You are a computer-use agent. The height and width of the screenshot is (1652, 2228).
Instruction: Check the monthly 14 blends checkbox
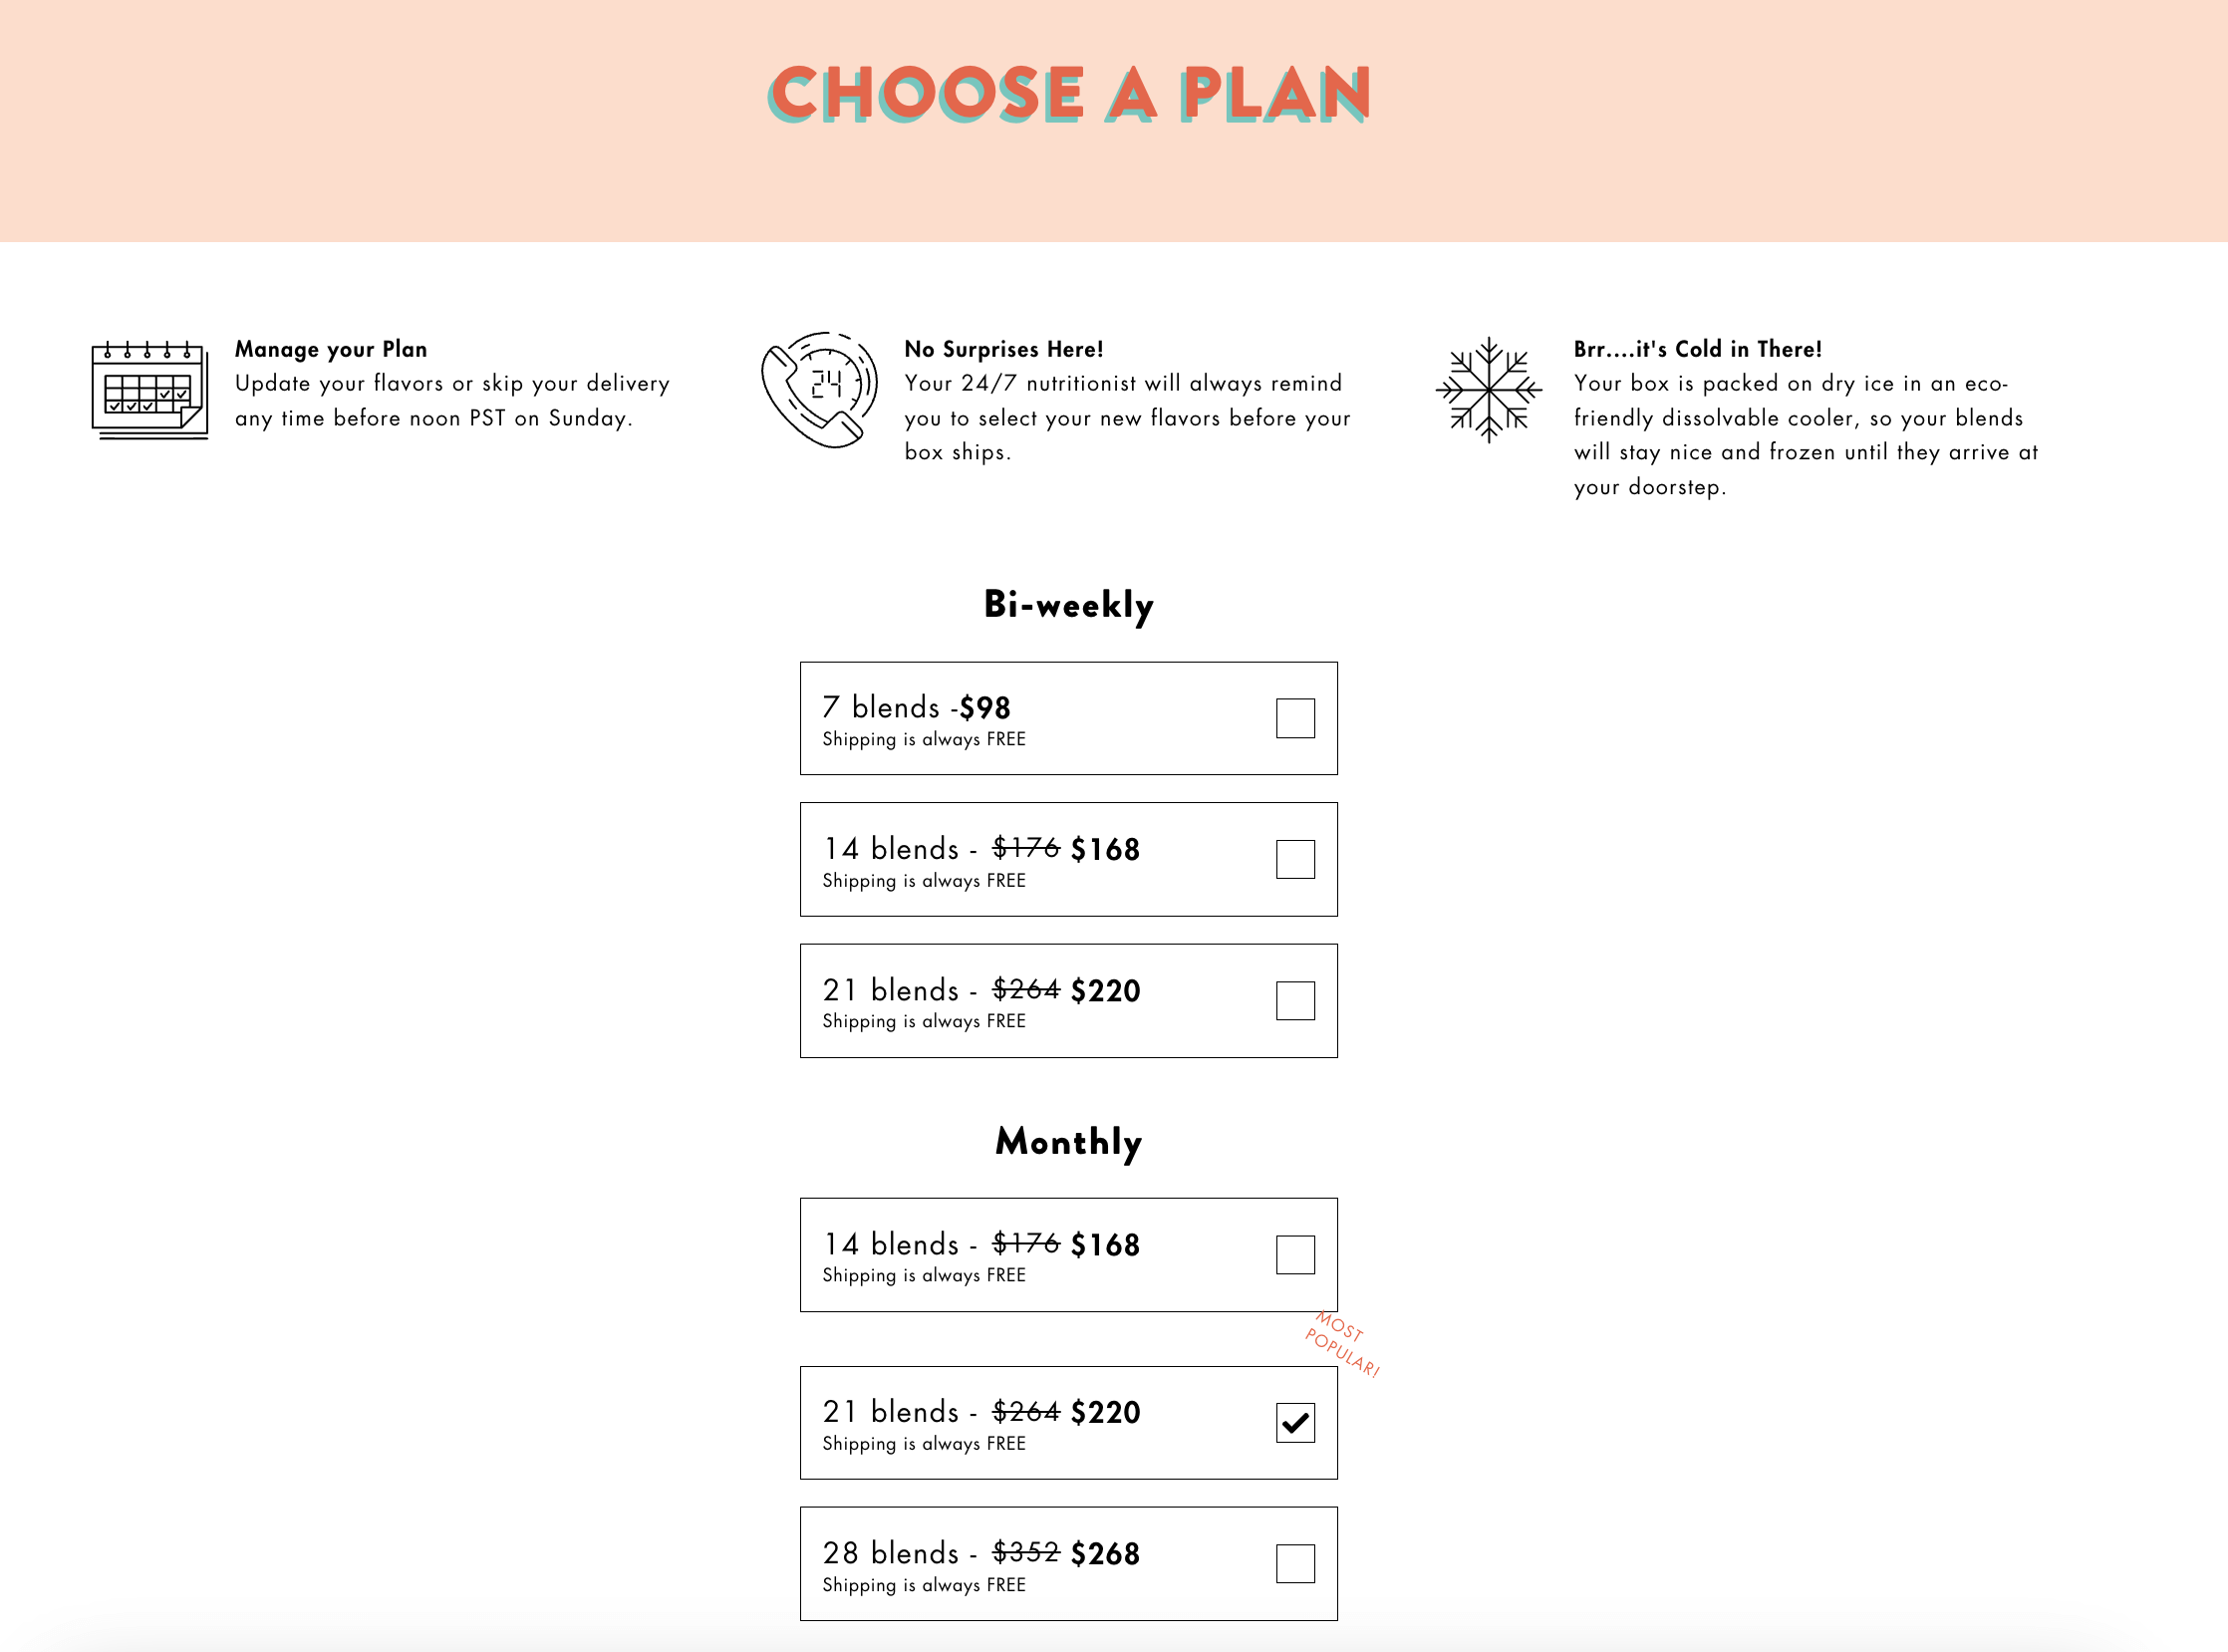click(1294, 1254)
